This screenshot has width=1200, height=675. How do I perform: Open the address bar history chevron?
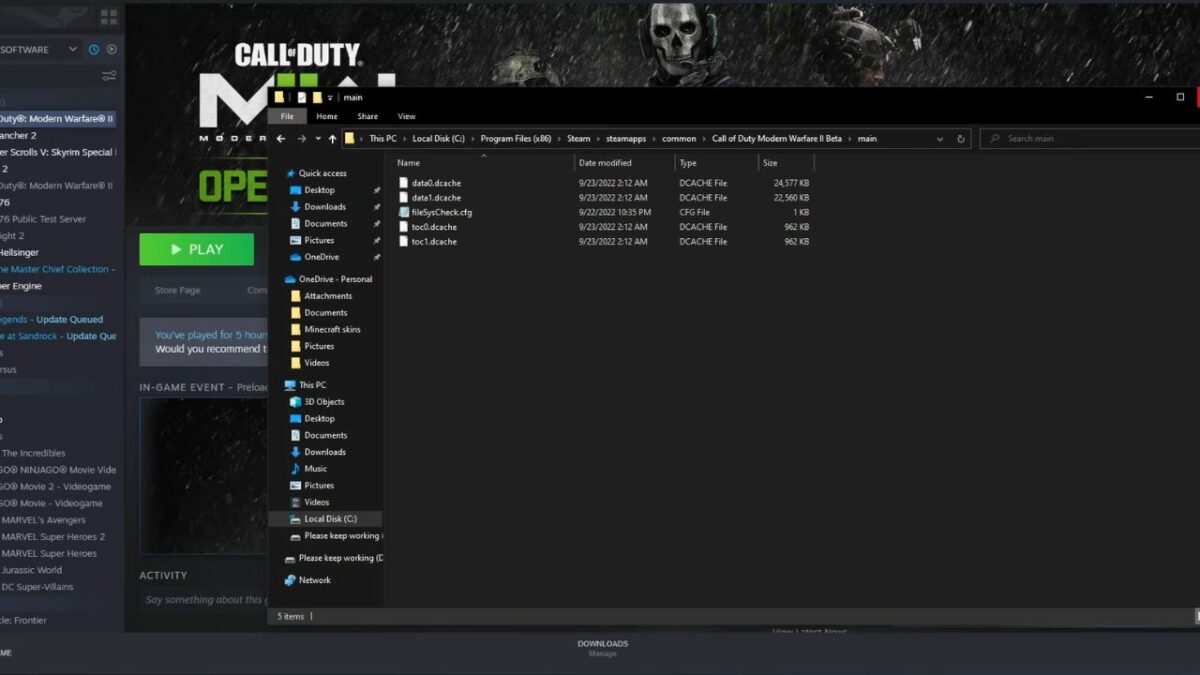tap(939, 139)
